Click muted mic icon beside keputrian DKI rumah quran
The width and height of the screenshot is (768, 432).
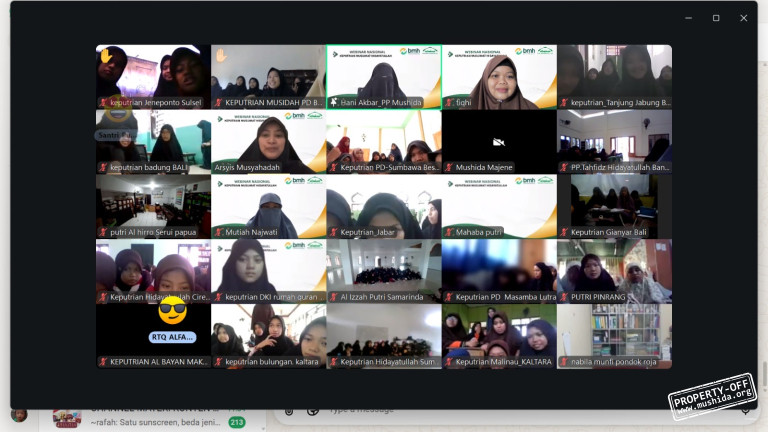[219, 297]
